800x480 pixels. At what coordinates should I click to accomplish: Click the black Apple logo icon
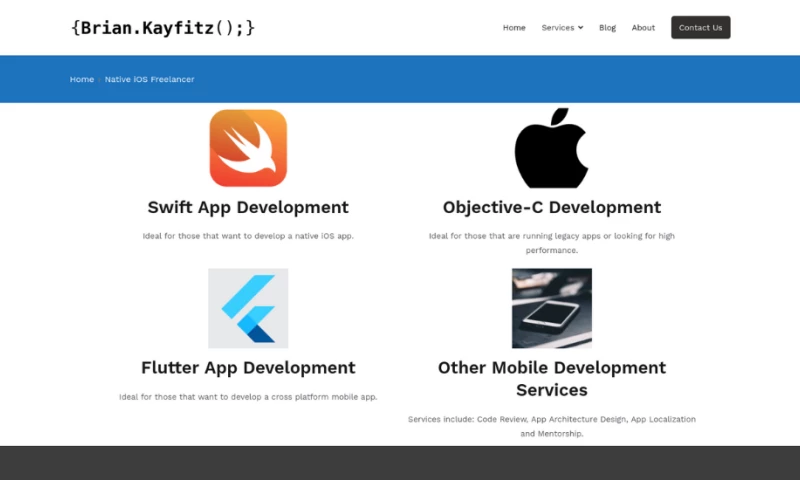coord(551,148)
